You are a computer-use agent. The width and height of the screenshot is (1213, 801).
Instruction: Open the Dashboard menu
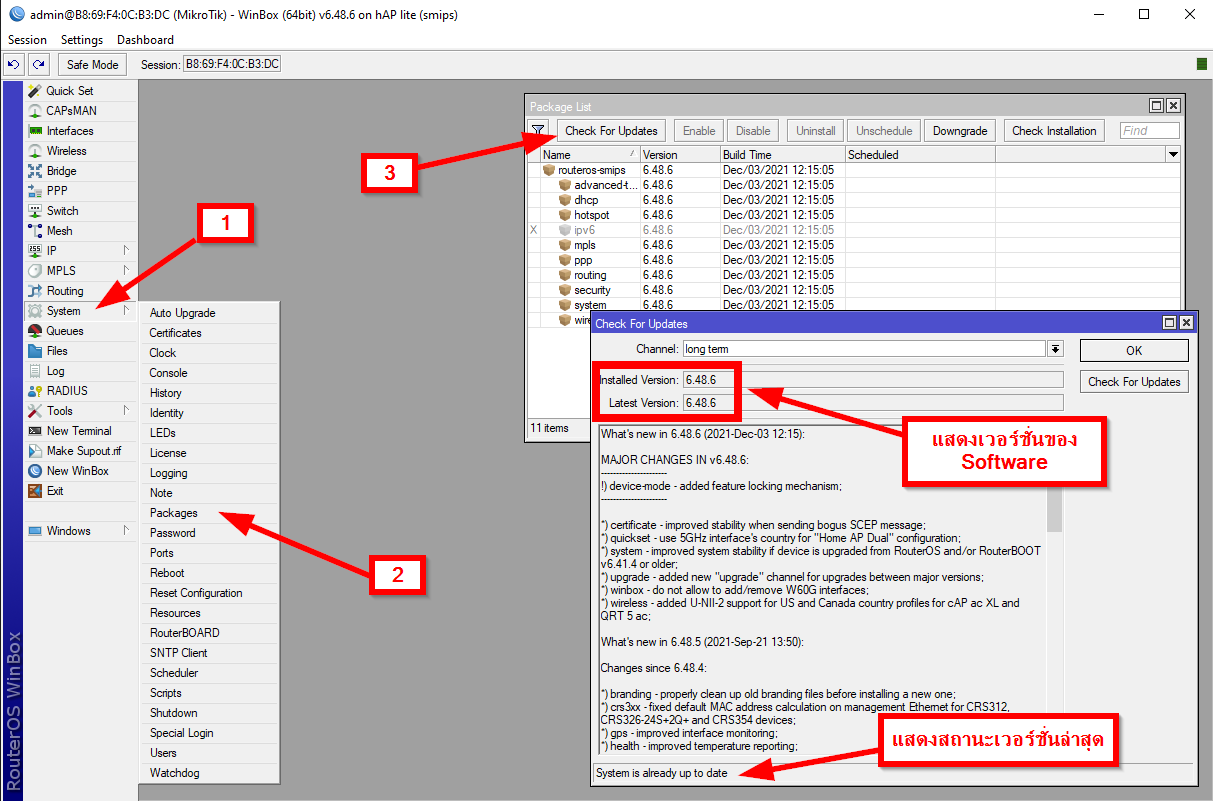(145, 40)
